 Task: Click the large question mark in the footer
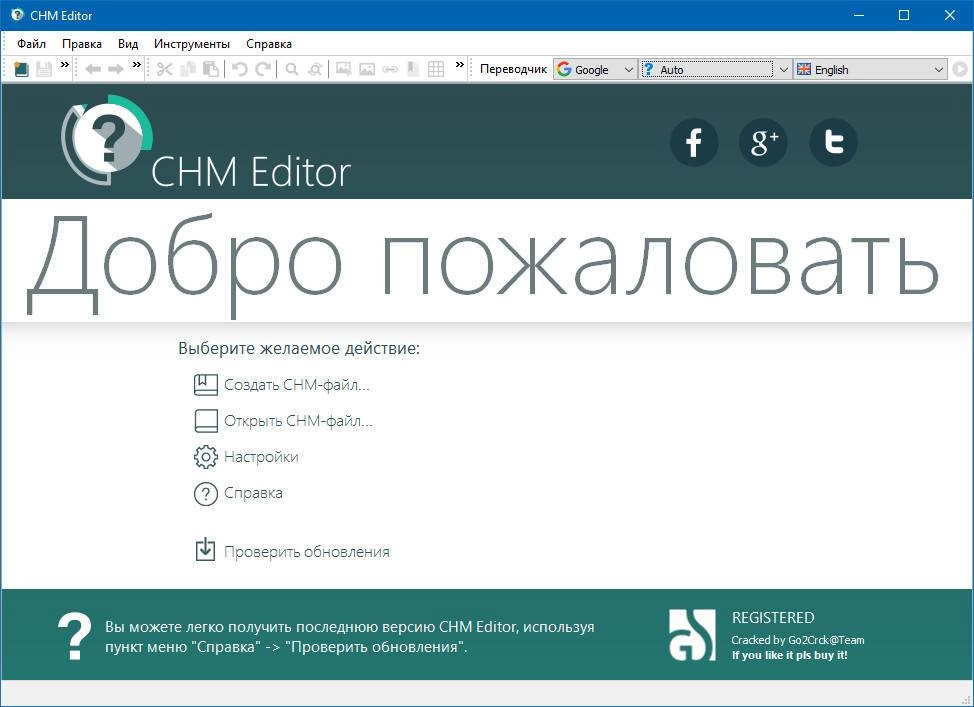tap(75, 637)
